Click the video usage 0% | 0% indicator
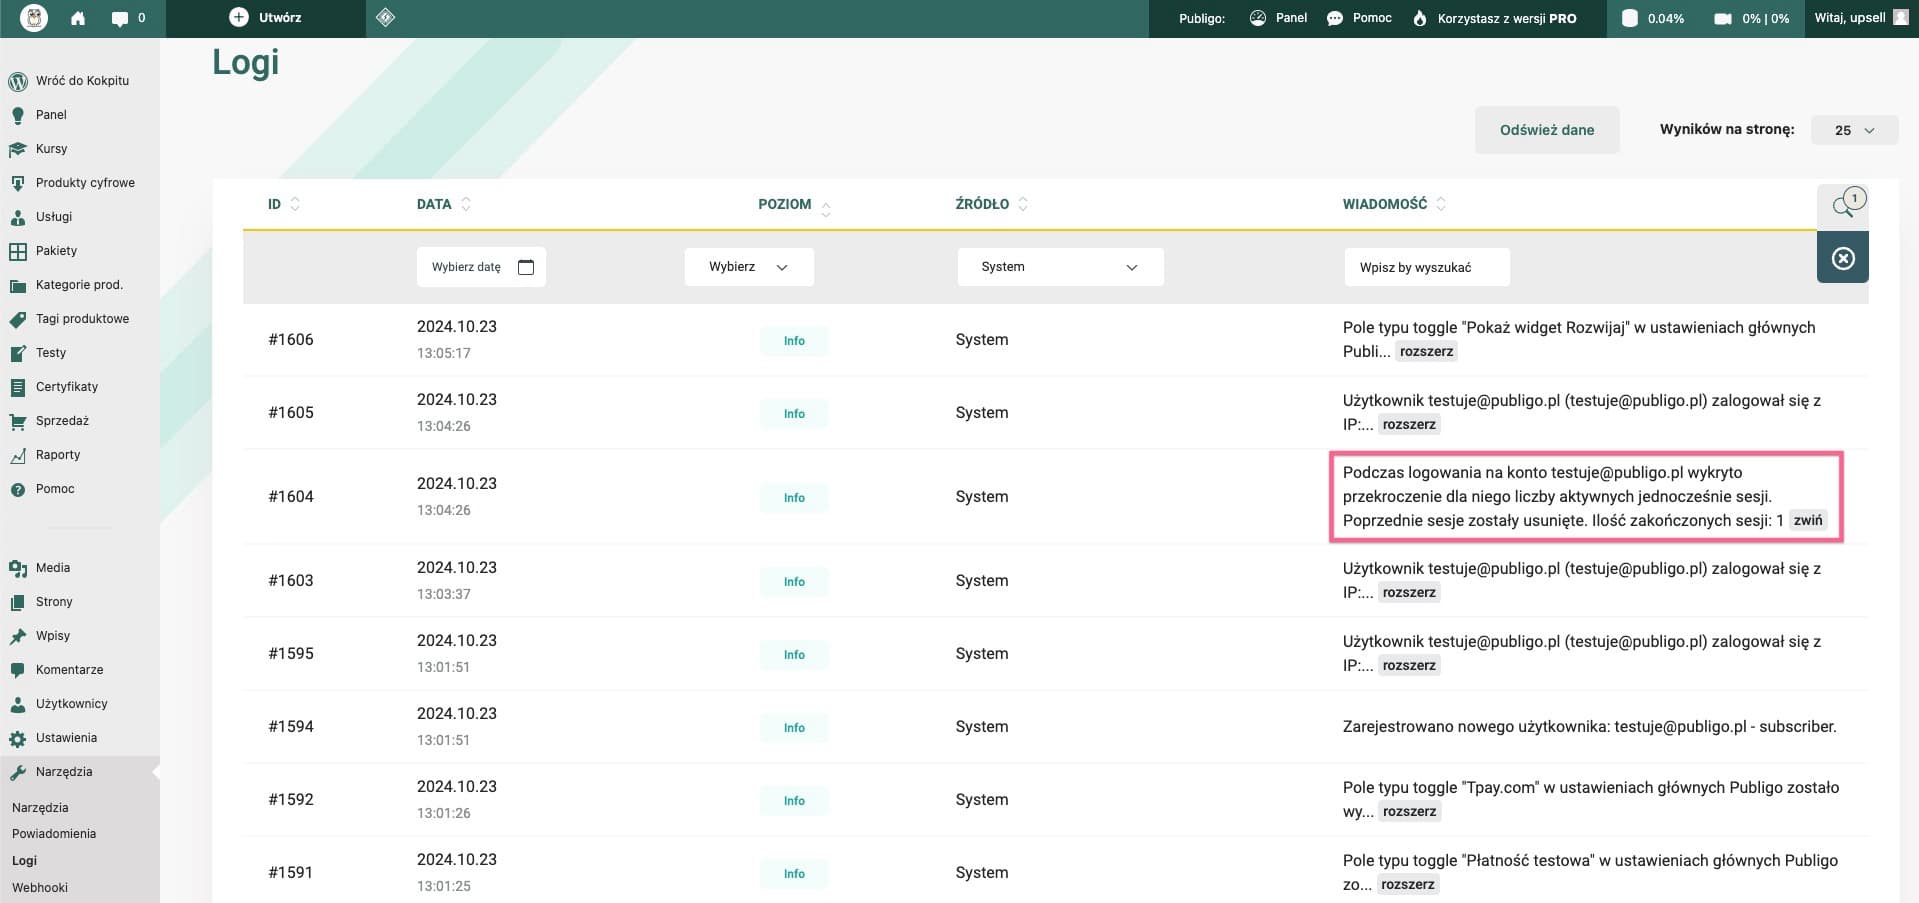The height and width of the screenshot is (903, 1919). (1751, 18)
